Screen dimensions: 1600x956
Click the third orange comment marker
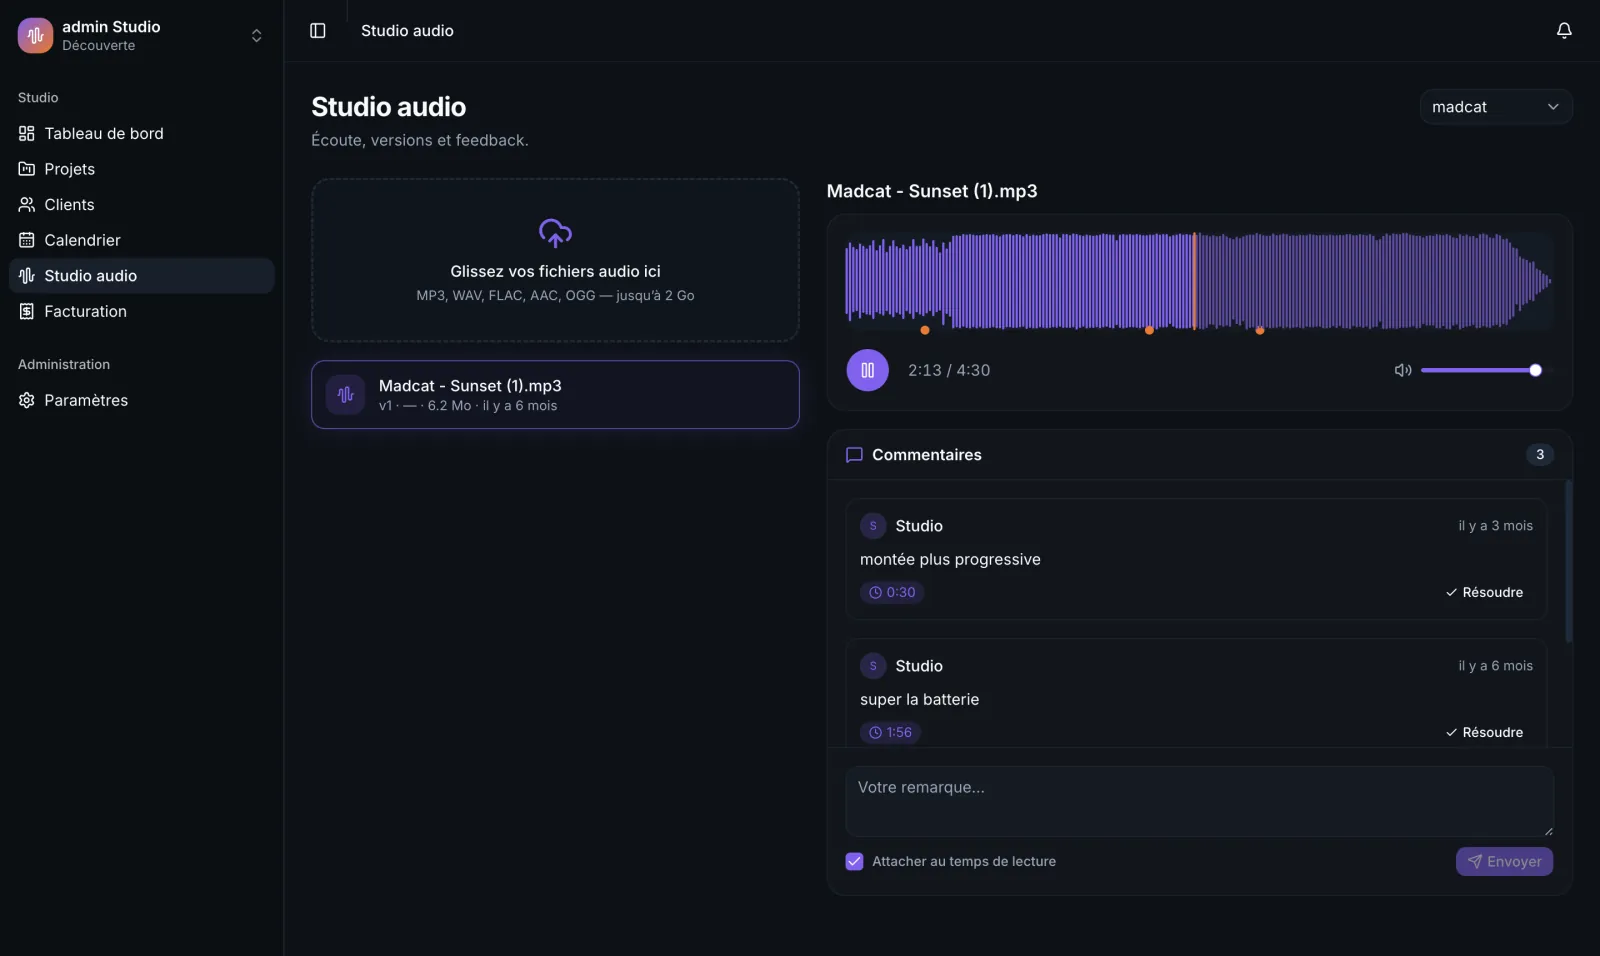click(1260, 330)
